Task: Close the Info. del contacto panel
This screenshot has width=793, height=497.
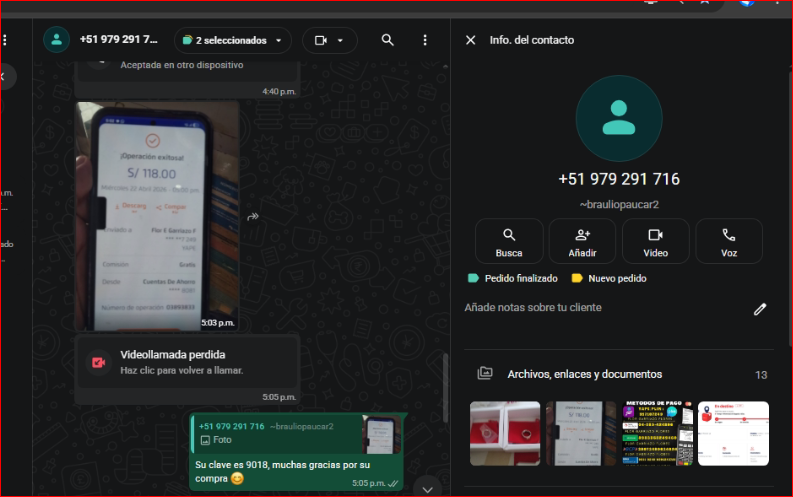Action: point(471,40)
